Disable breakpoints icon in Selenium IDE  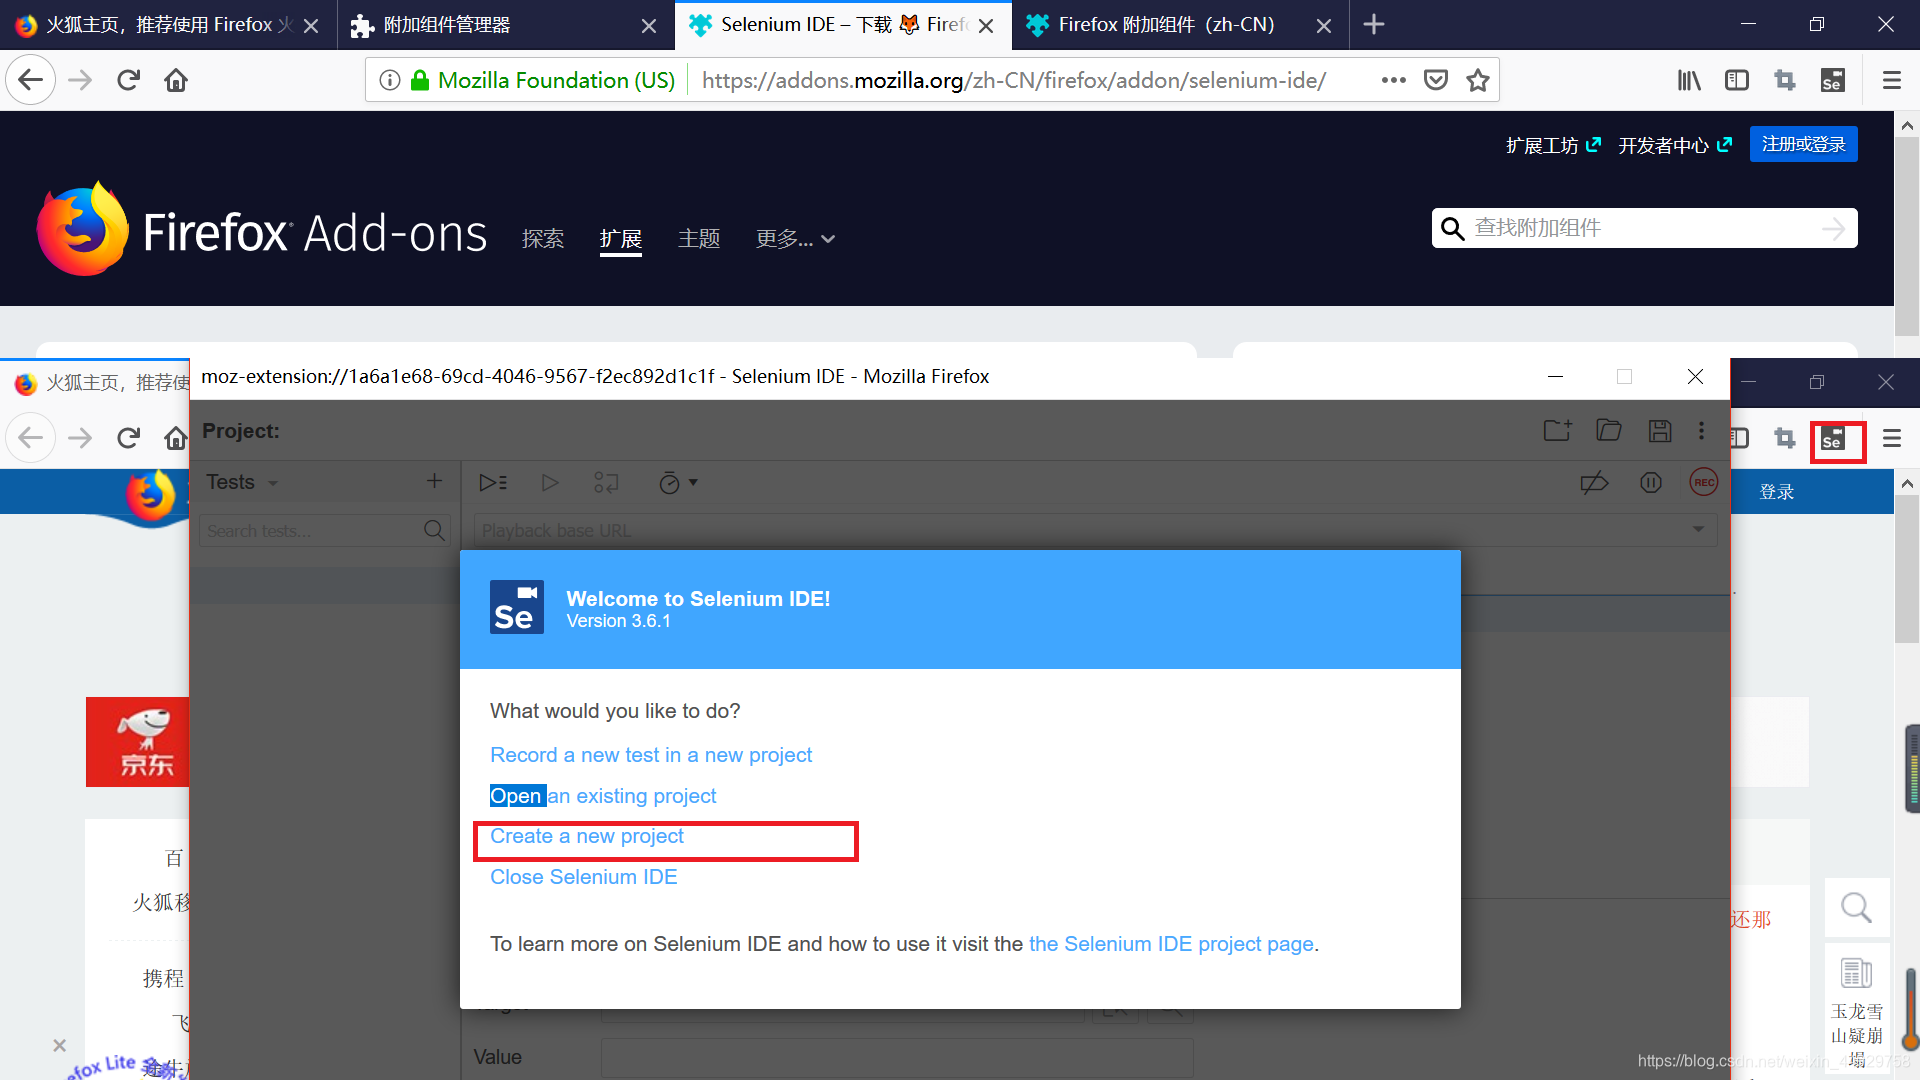[1594, 483]
